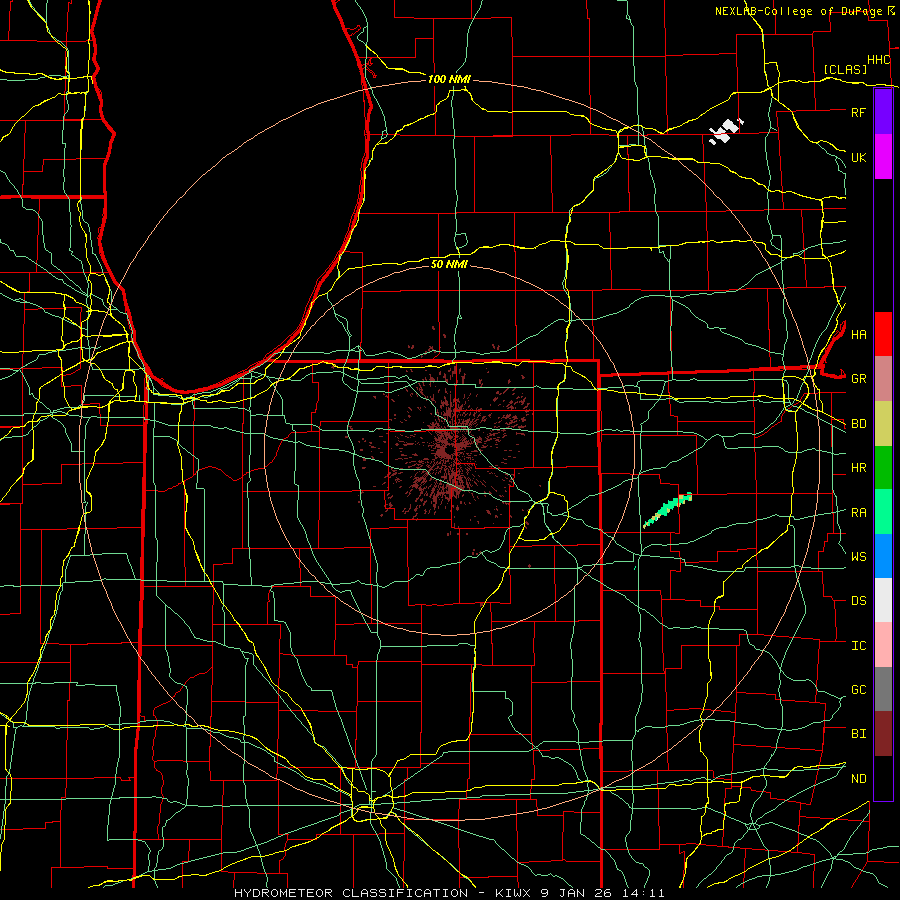Viewport: 900px width, 900px height.
Task: Click the BI legend label
Action: (859, 734)
